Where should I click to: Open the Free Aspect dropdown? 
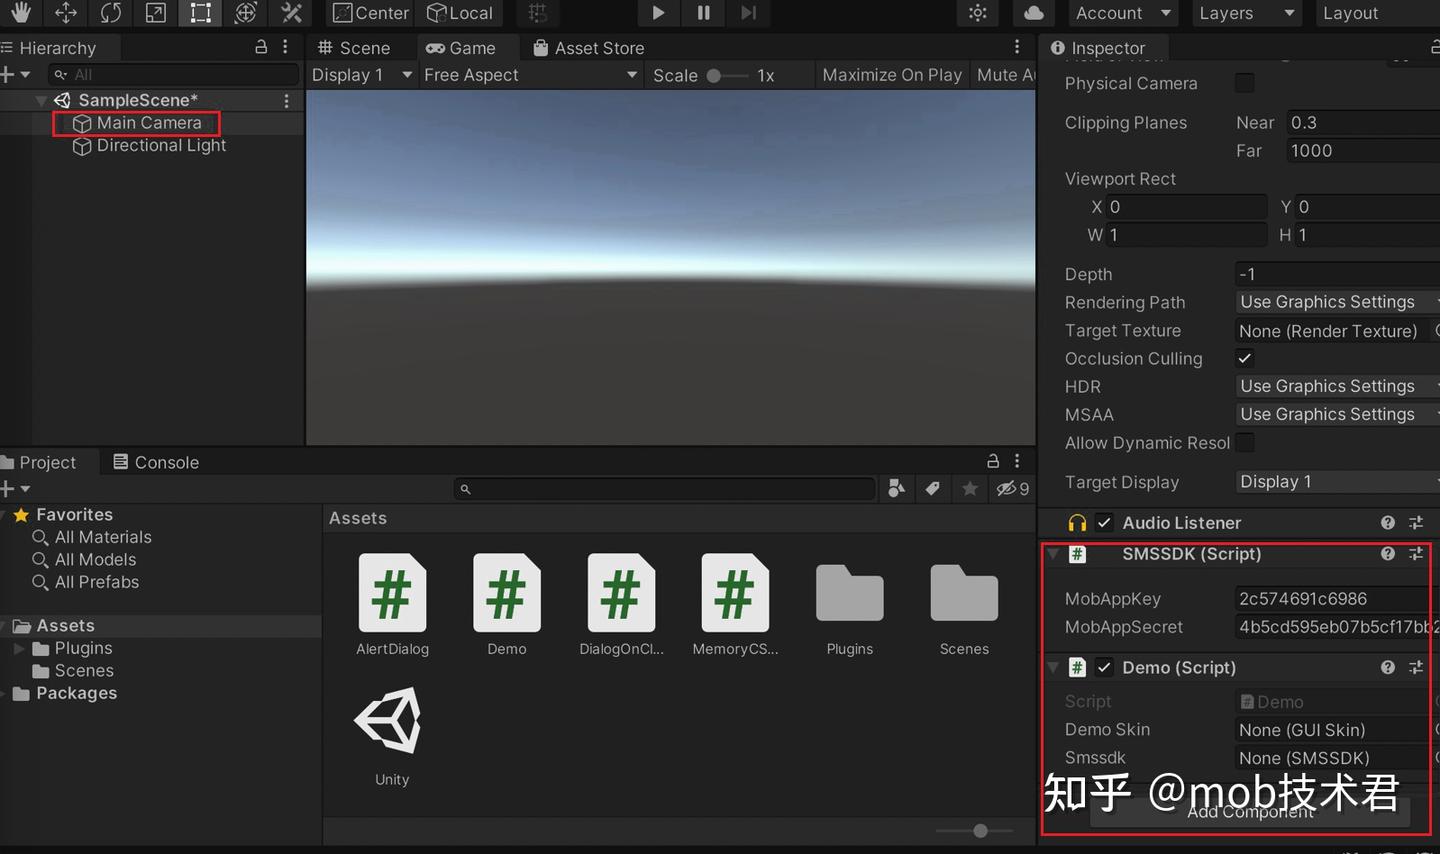tap(530, 75)
